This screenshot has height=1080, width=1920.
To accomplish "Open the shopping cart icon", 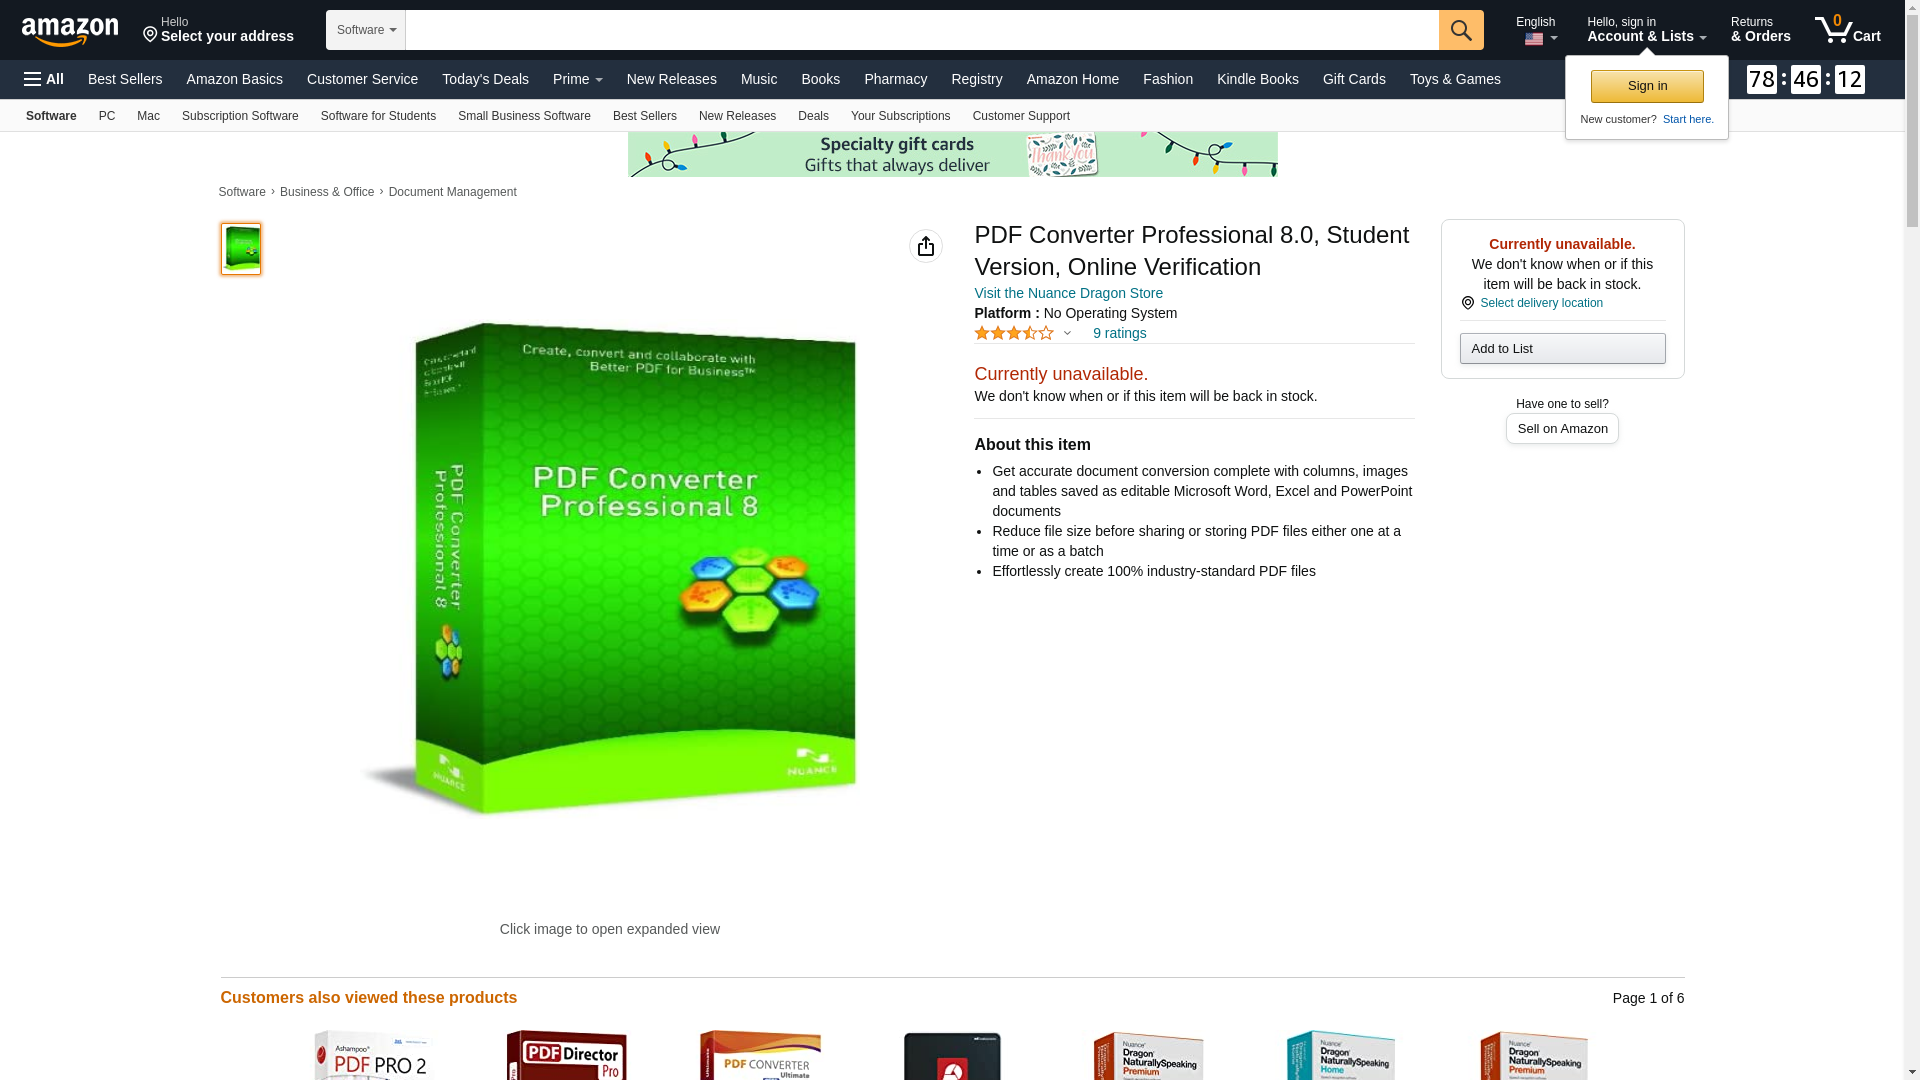I will (x=1848, y=29).
